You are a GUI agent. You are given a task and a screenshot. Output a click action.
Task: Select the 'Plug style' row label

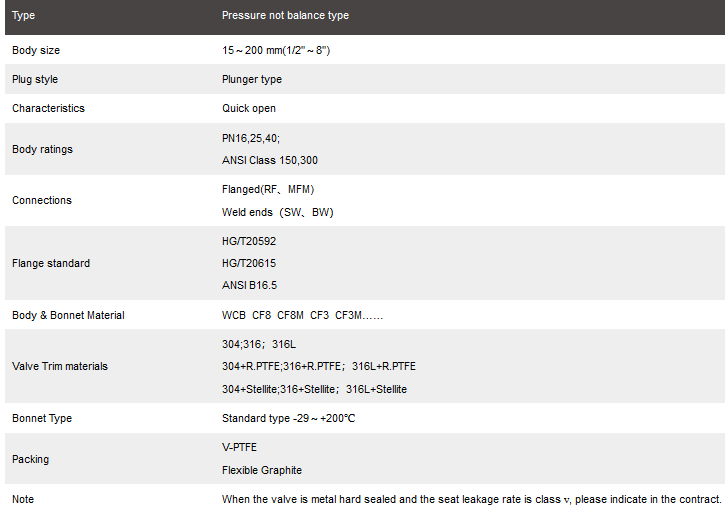point(35,79)
